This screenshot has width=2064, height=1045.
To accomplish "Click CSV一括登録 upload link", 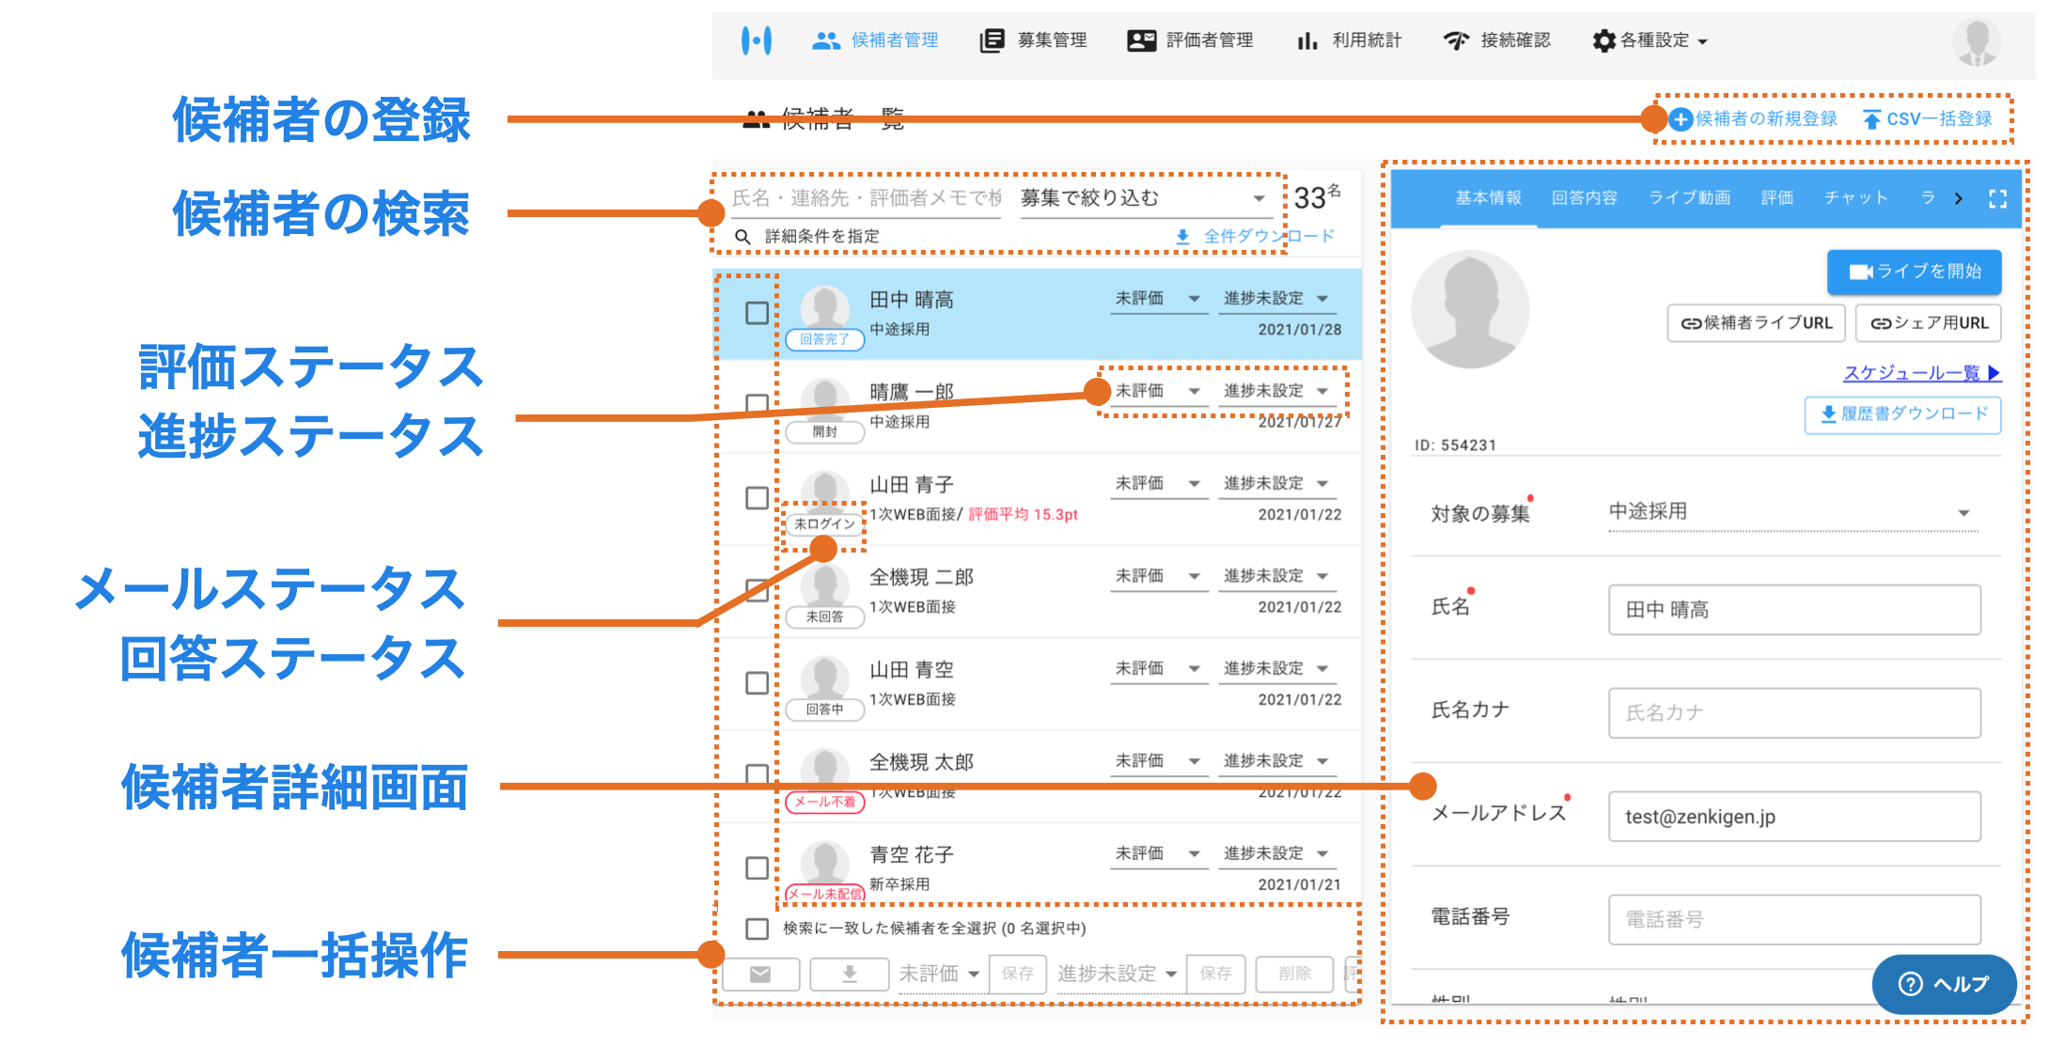I will click(1927, 119).
